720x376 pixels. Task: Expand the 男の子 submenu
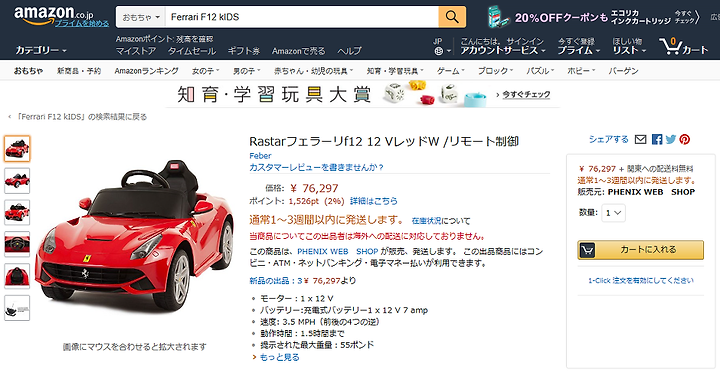[x=247, y=71]
